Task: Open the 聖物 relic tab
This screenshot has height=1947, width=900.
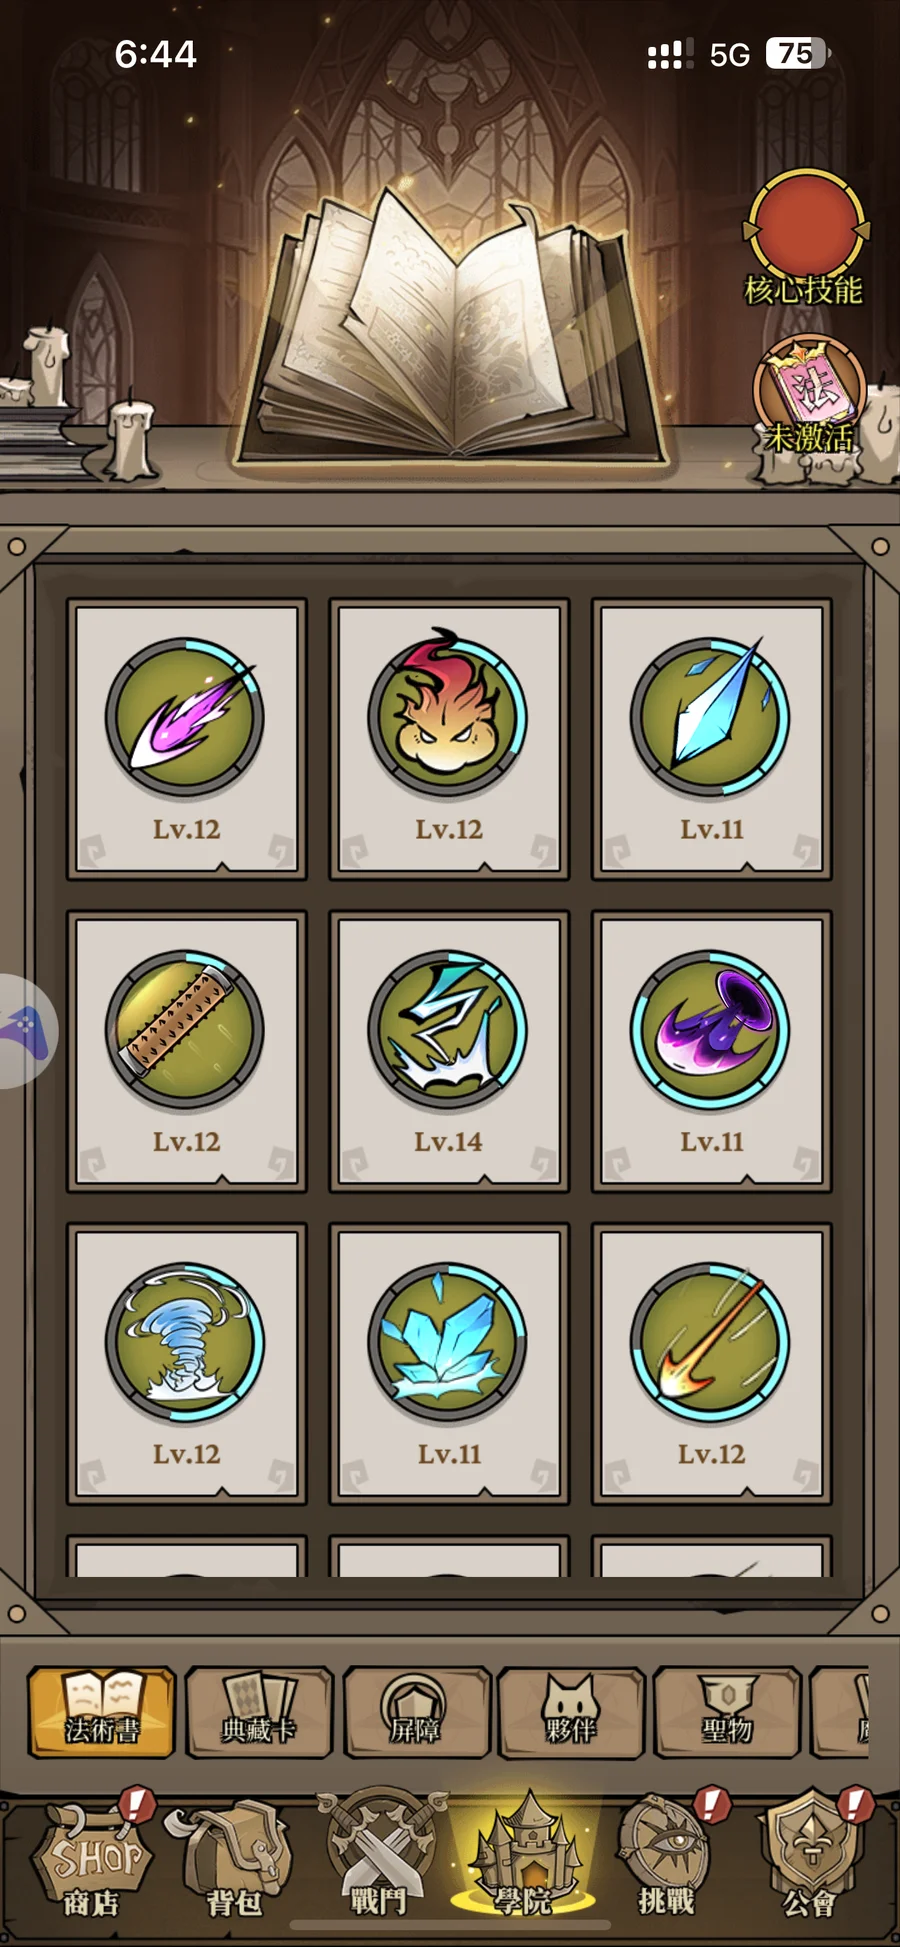Action: point(727,1711)
